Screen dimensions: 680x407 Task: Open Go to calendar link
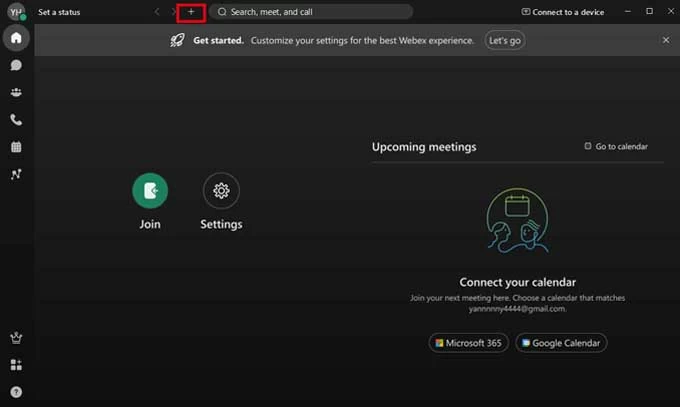coord(616,146)
